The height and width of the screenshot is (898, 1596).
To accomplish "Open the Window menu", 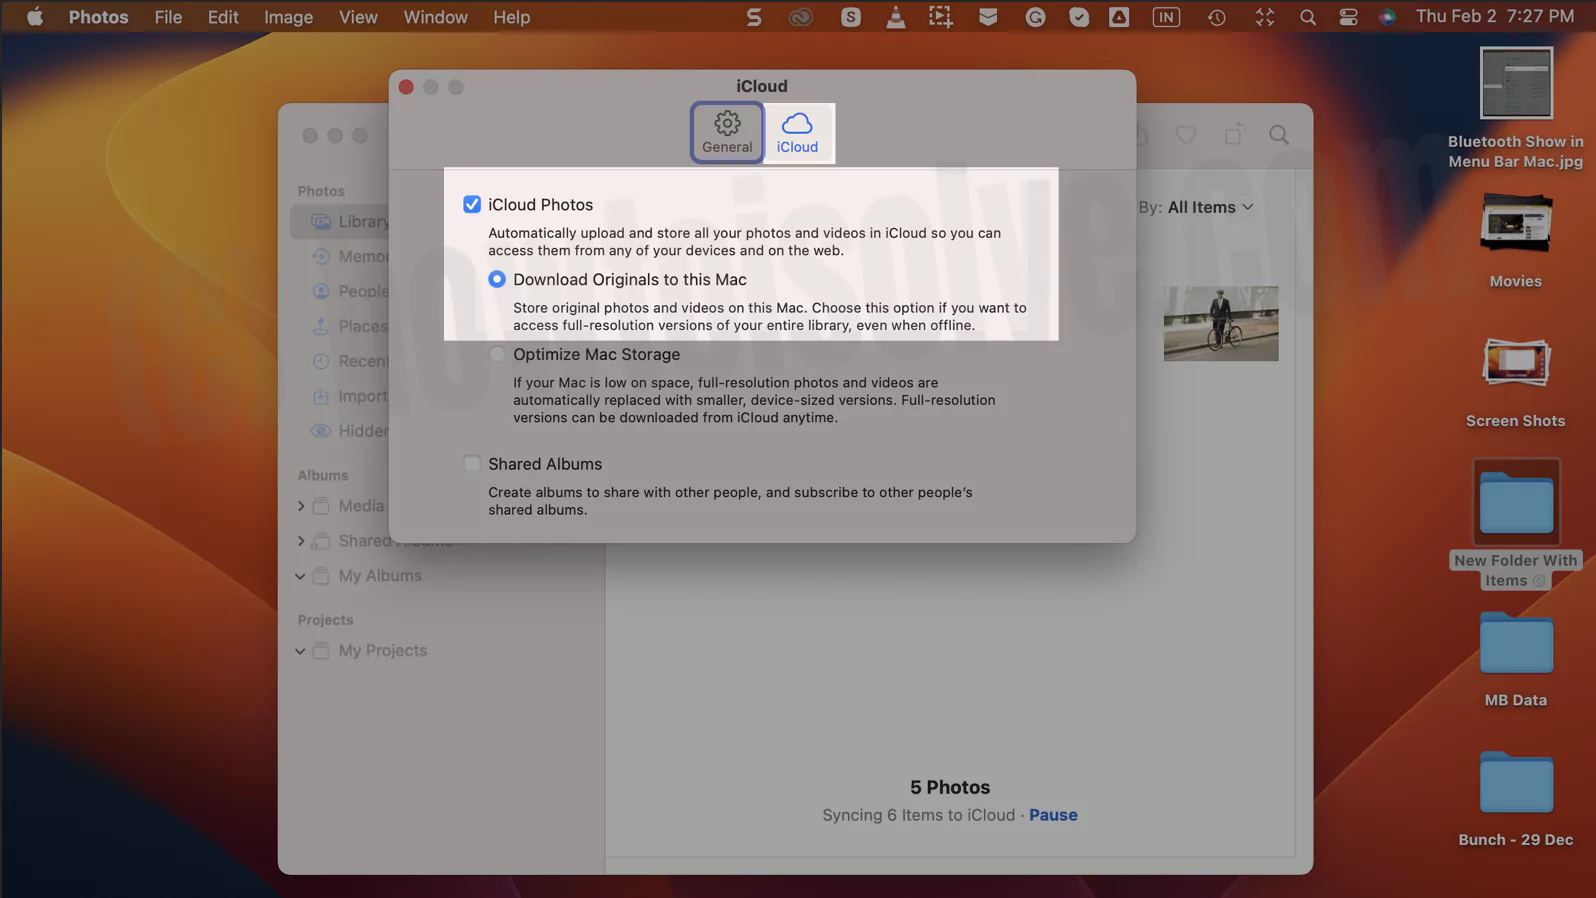I will point(435,17).
